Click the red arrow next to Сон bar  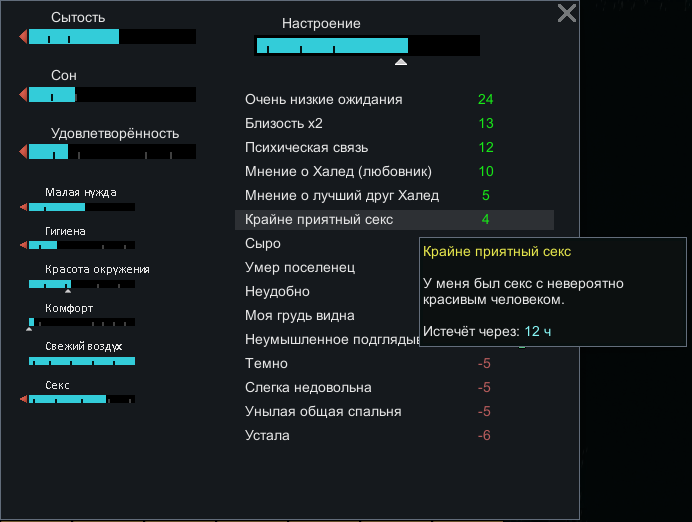pyautogui.click(x=23, y=95)
